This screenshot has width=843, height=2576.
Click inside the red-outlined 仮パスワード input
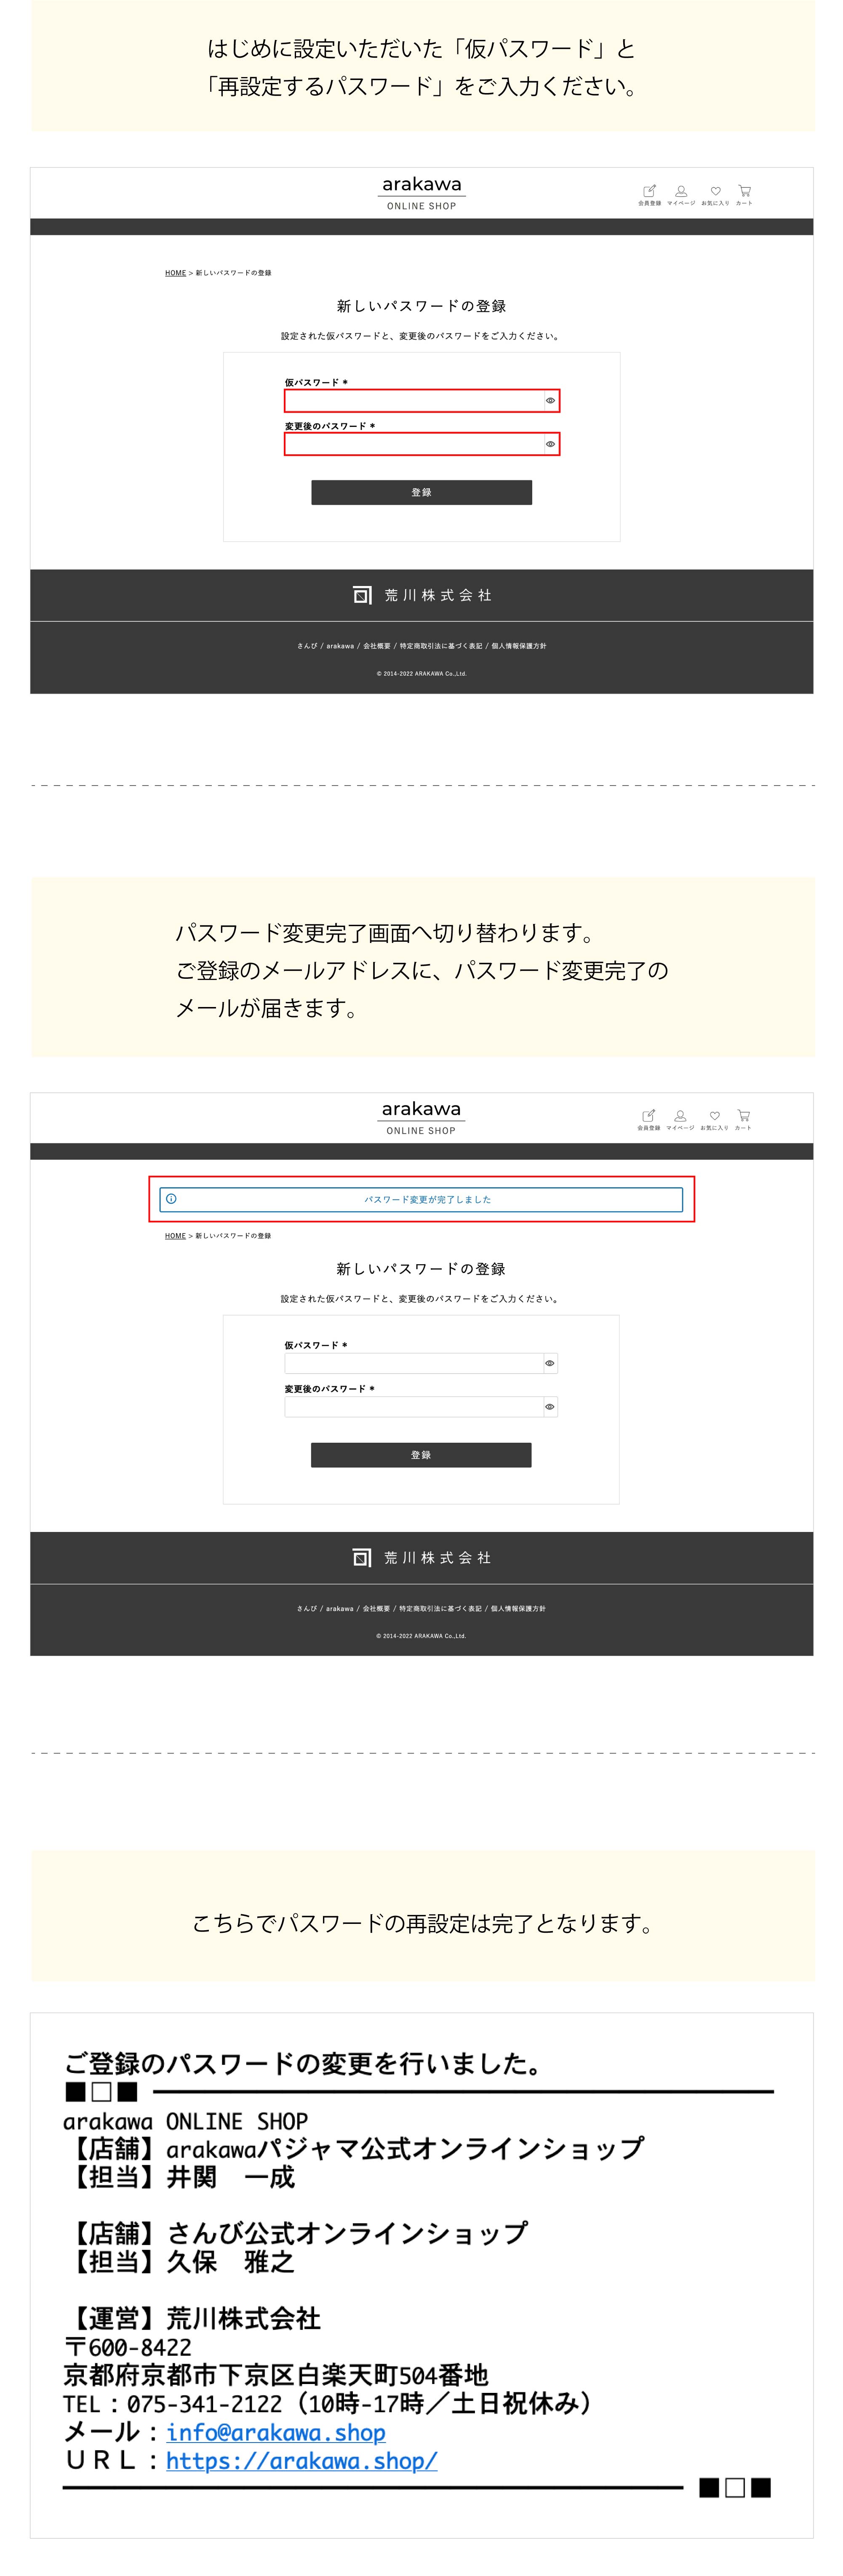click(414, 400)
